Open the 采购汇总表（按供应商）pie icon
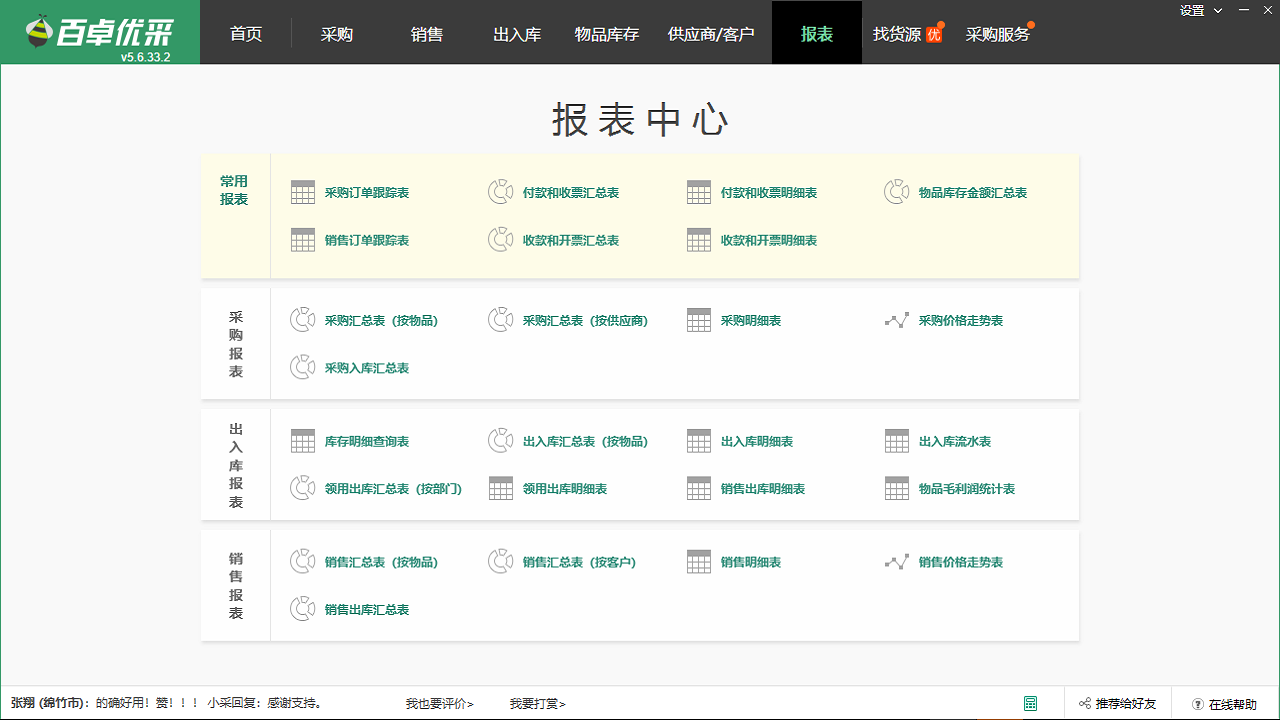The height and width of the screenshot is (720, 1280). [501, 320]
